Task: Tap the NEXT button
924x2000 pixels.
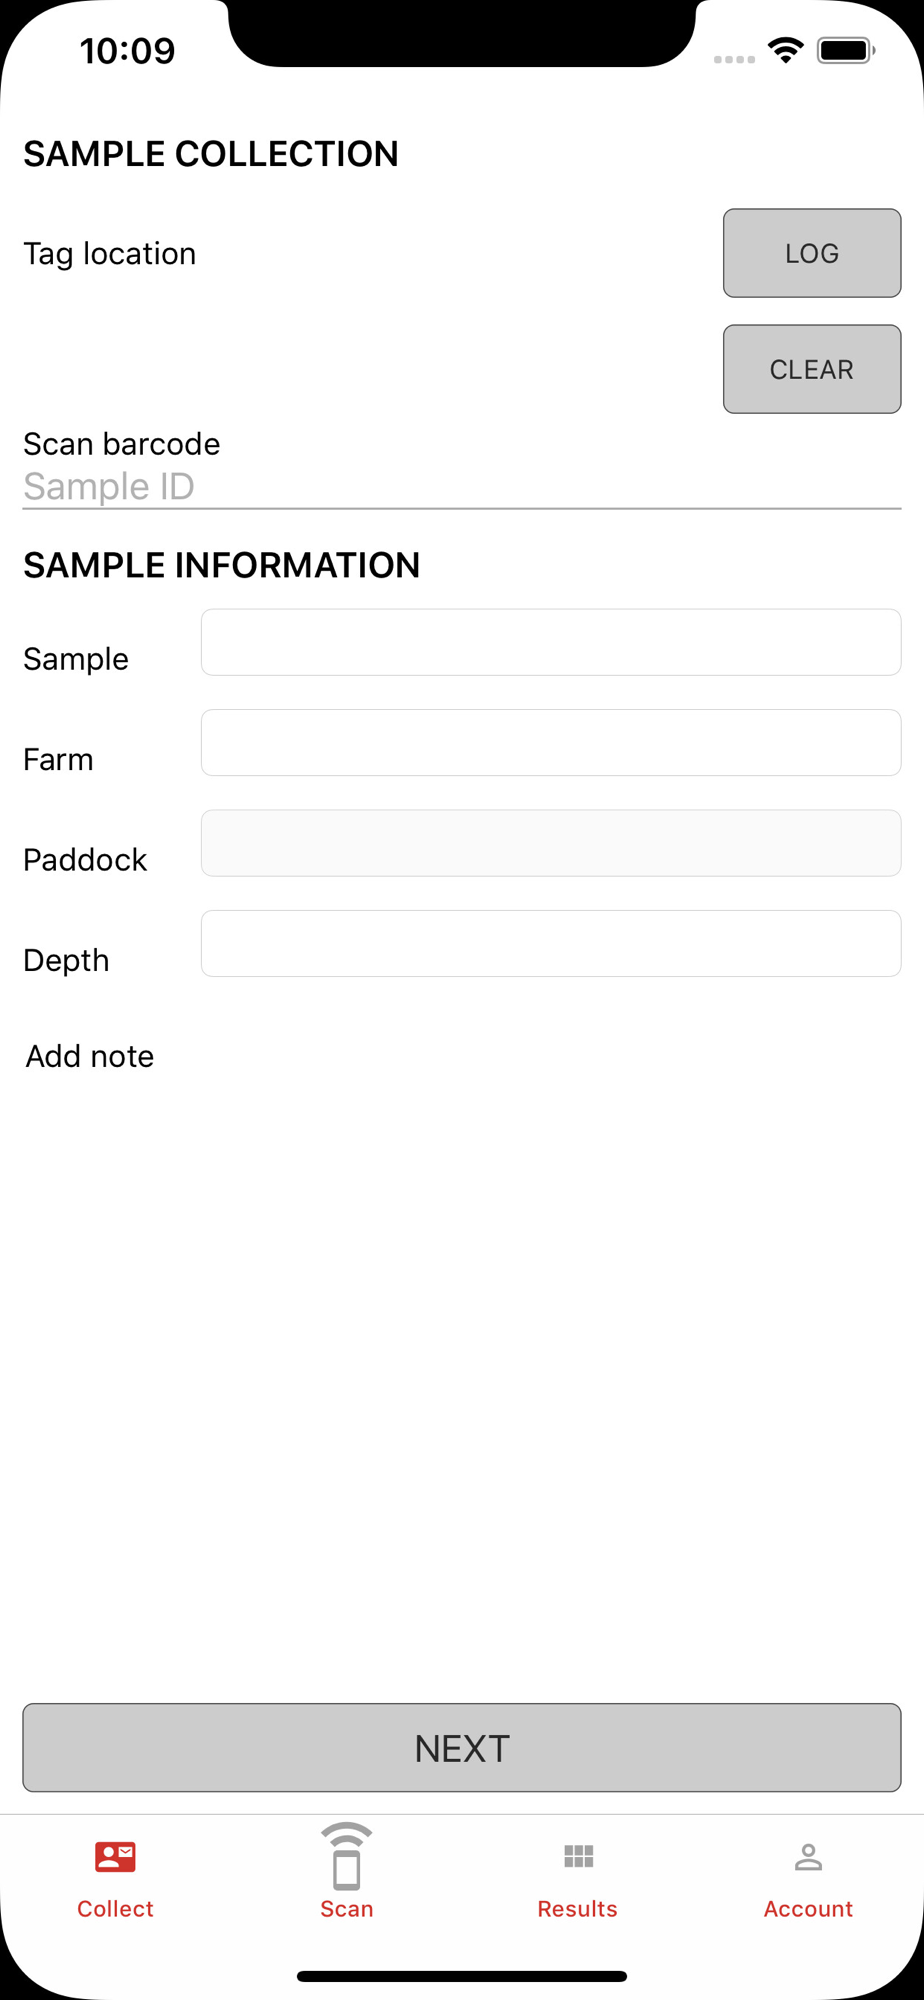Action: pyautogui.click(x=462, y=1748)
